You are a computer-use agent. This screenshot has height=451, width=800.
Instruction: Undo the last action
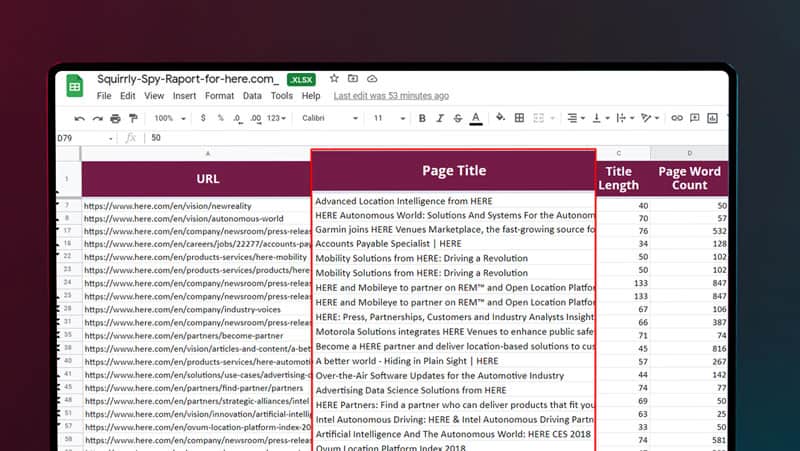[80, 118]
